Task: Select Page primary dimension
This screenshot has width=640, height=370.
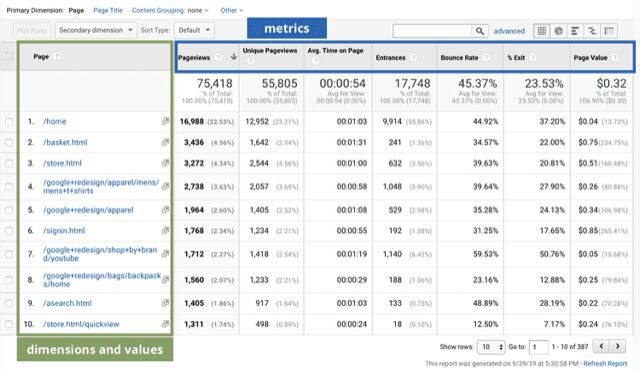Action: pos(76,10)
